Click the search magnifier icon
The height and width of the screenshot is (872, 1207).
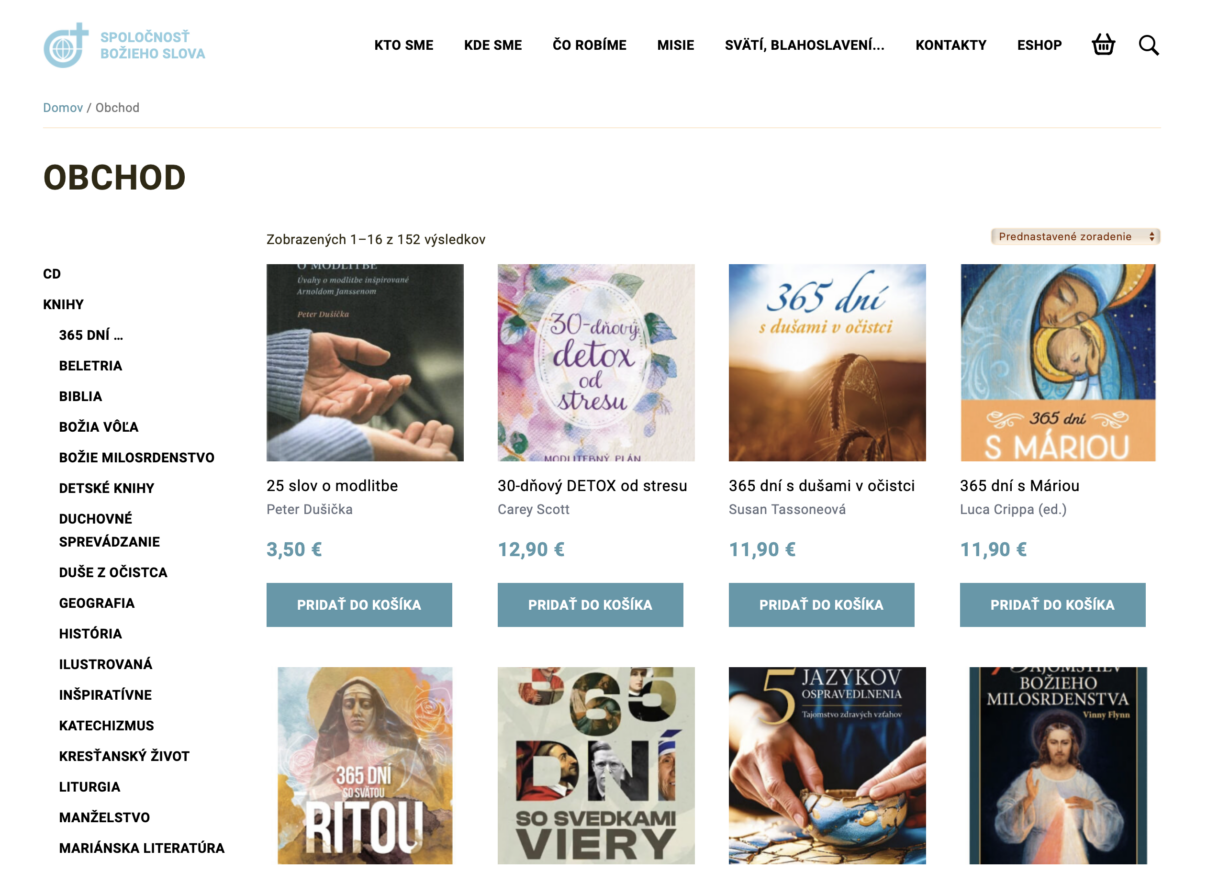[x=1149, y=45]
